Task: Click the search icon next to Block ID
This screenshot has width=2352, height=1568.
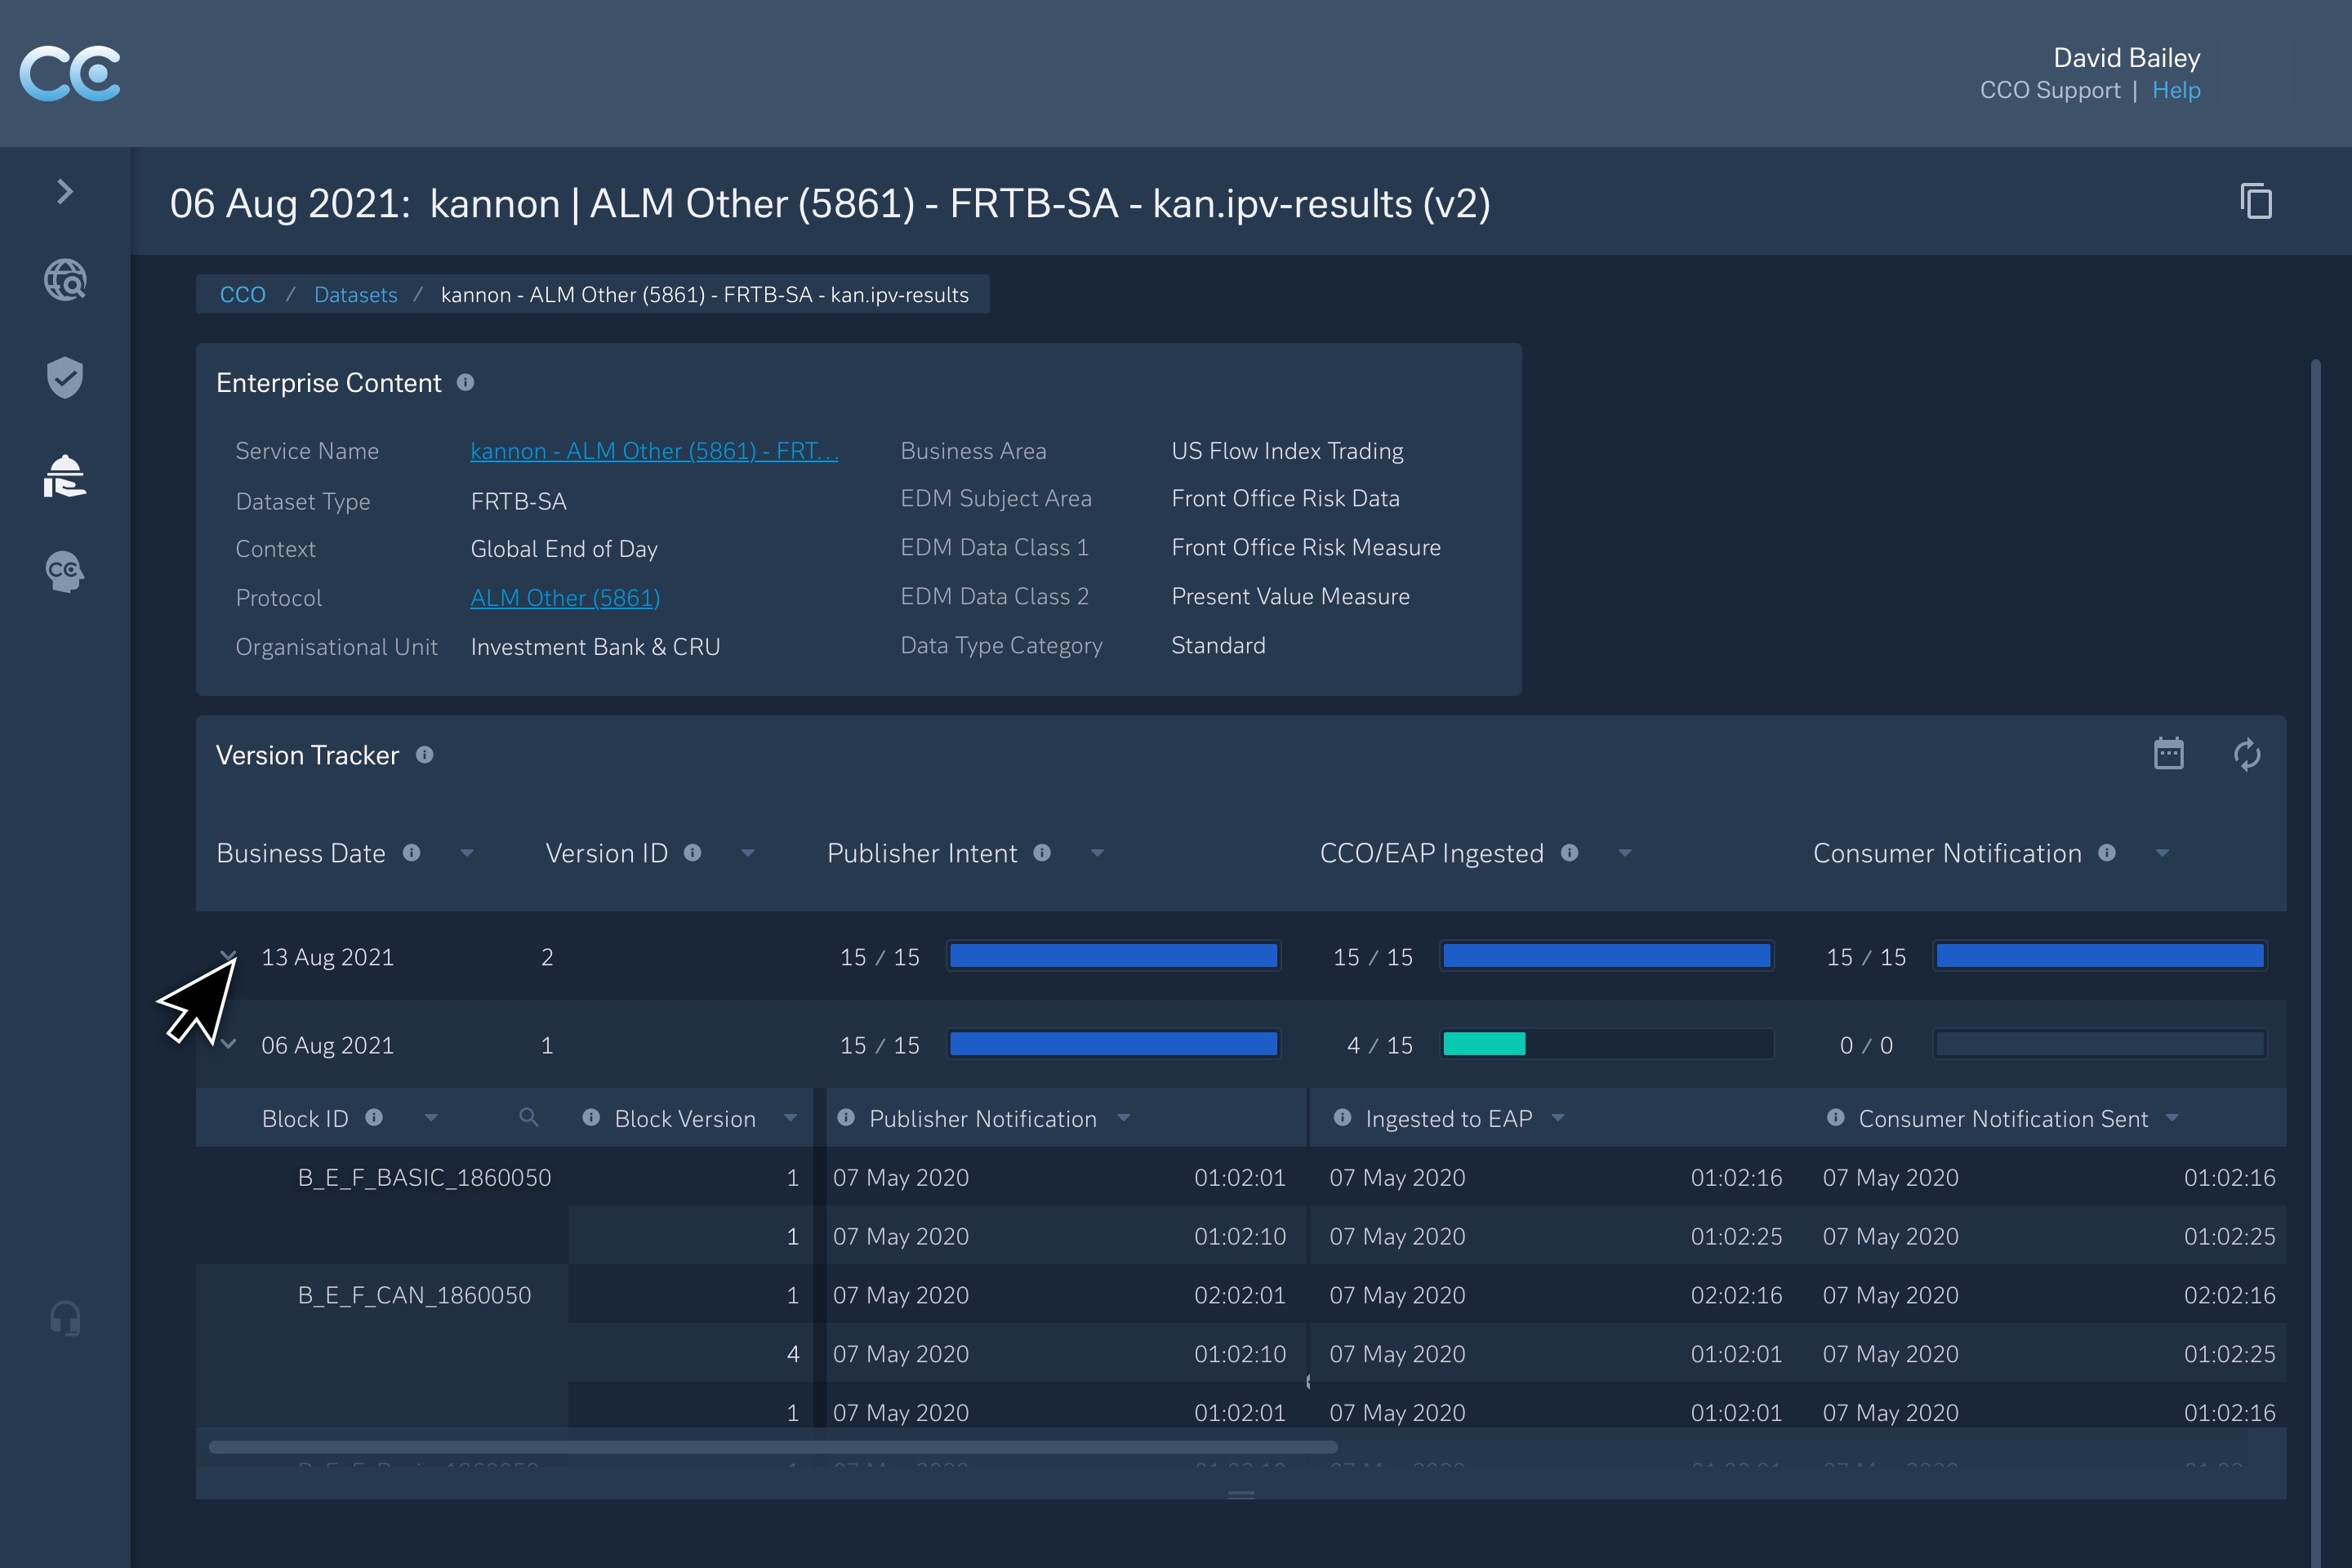Action: (x=529, y=1118)
